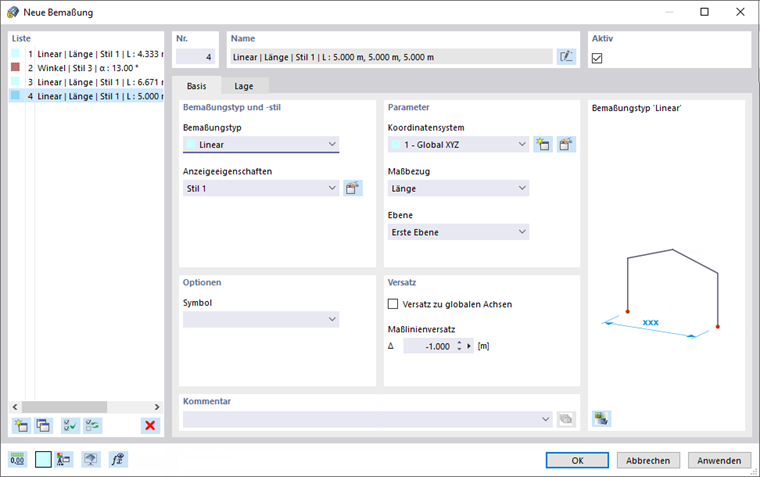Viewport: 760px width, 477px height.
Task: Edit the Stil 1 display properties icon
Action: point(352,188)
